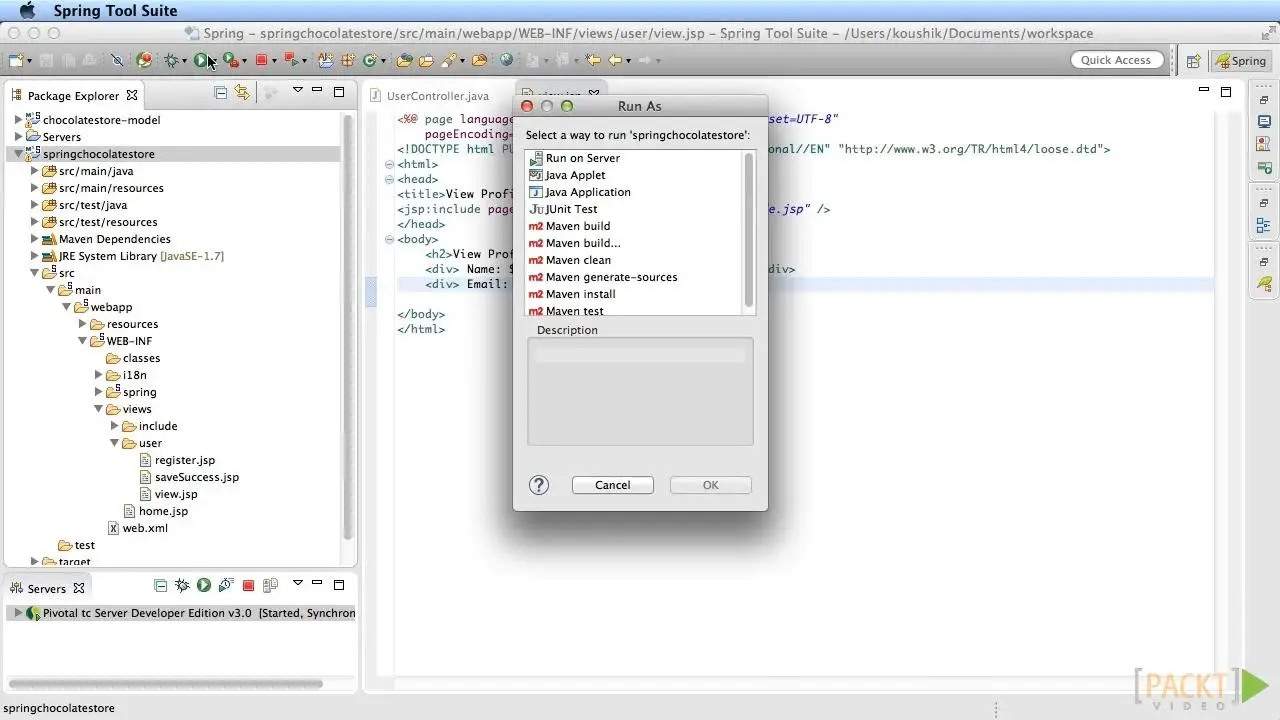Click the help question mark in Run As dialog
The width and height of the screenshot is (1280, 720).
pyautogui.click(x=539, y=485)
